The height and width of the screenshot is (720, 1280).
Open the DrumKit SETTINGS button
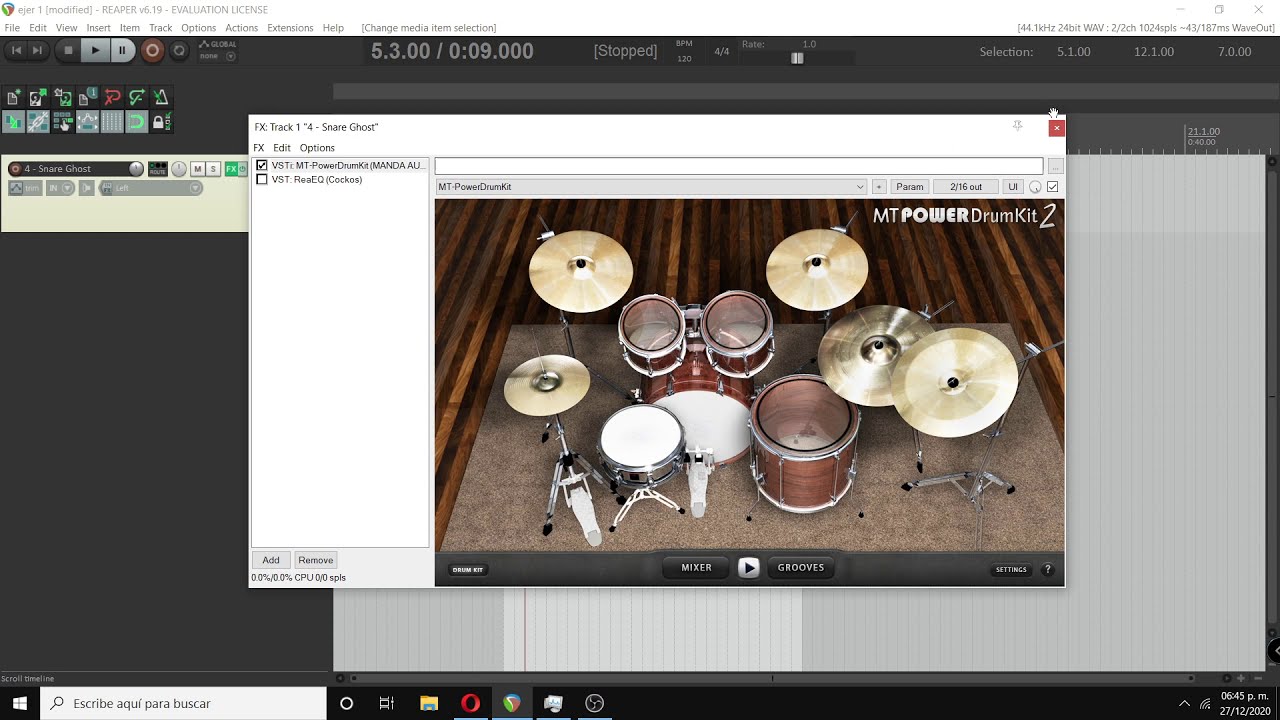point(1011,570)
